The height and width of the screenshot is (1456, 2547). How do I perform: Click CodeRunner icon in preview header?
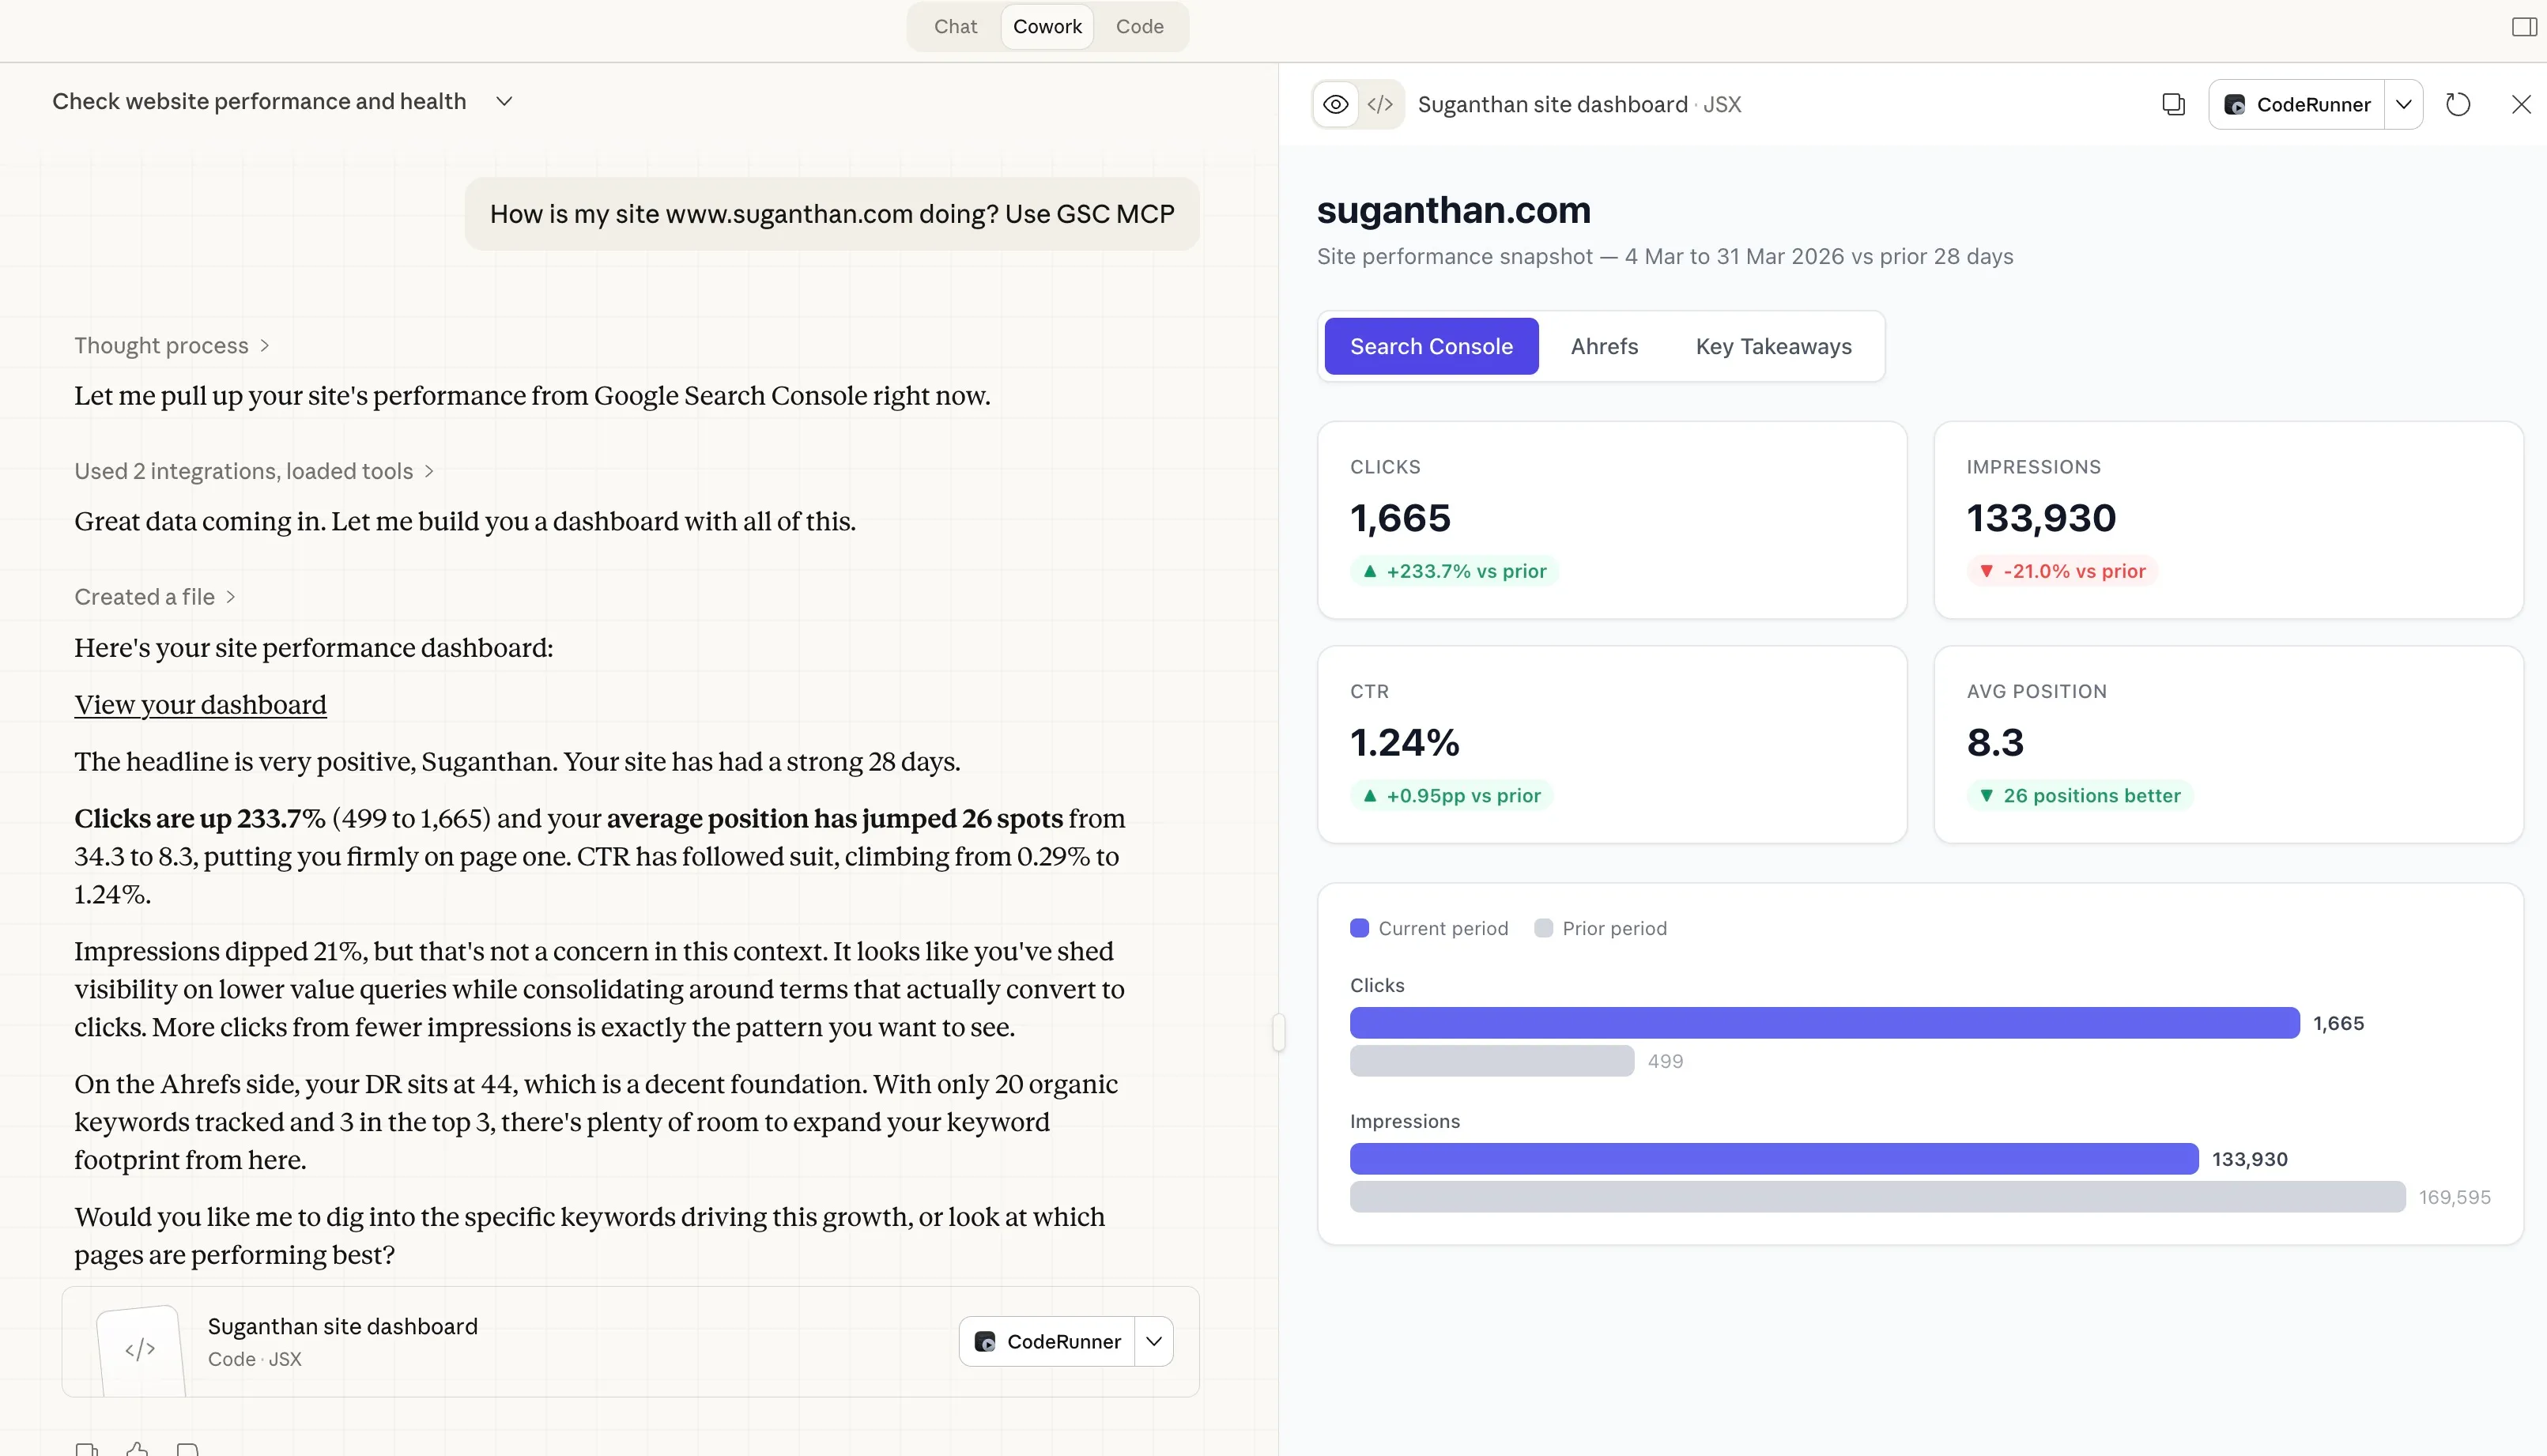click(x=2234, y=105)
